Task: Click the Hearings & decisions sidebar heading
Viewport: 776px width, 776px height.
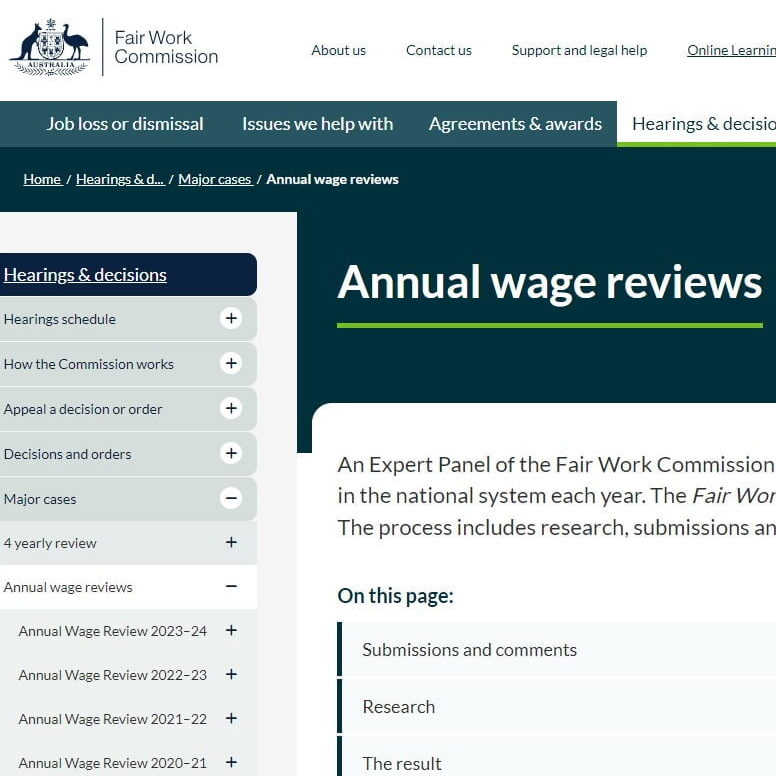Action: pyautogui.click(x=85, y=275)
